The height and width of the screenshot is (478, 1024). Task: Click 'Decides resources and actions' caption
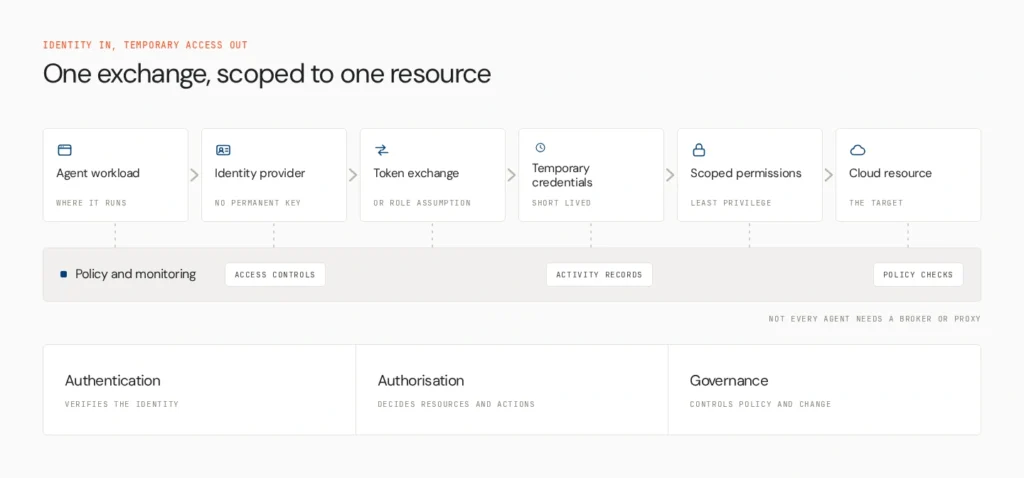coord(456,404)
